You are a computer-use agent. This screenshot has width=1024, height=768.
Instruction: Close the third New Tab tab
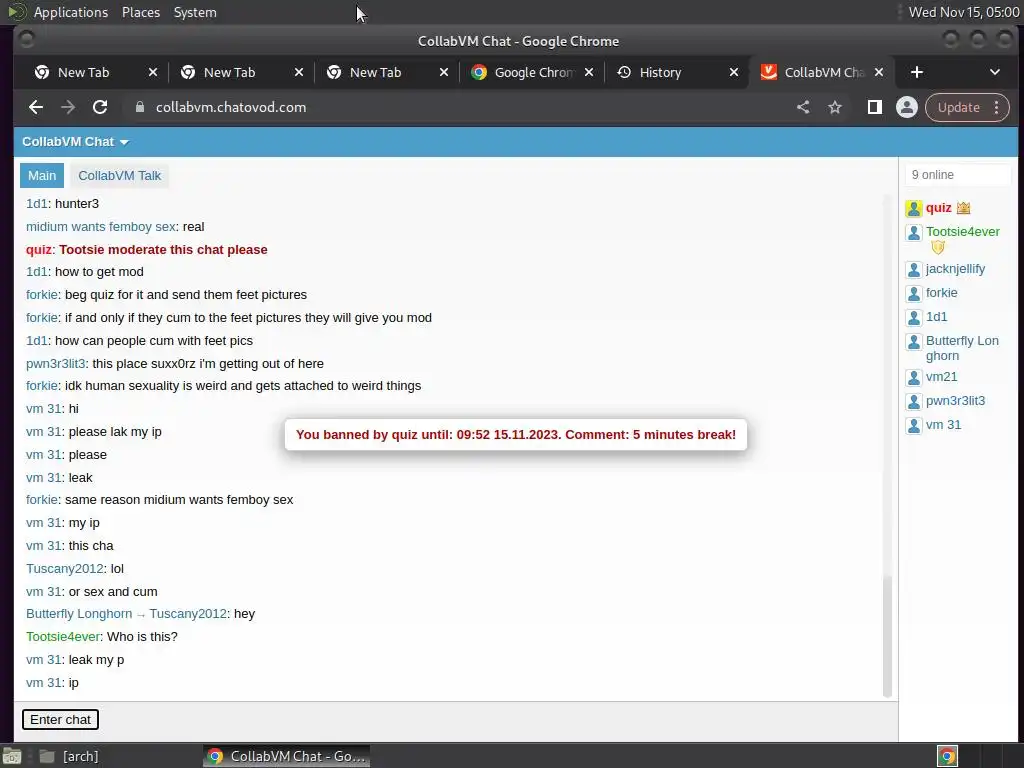(444, 72)
